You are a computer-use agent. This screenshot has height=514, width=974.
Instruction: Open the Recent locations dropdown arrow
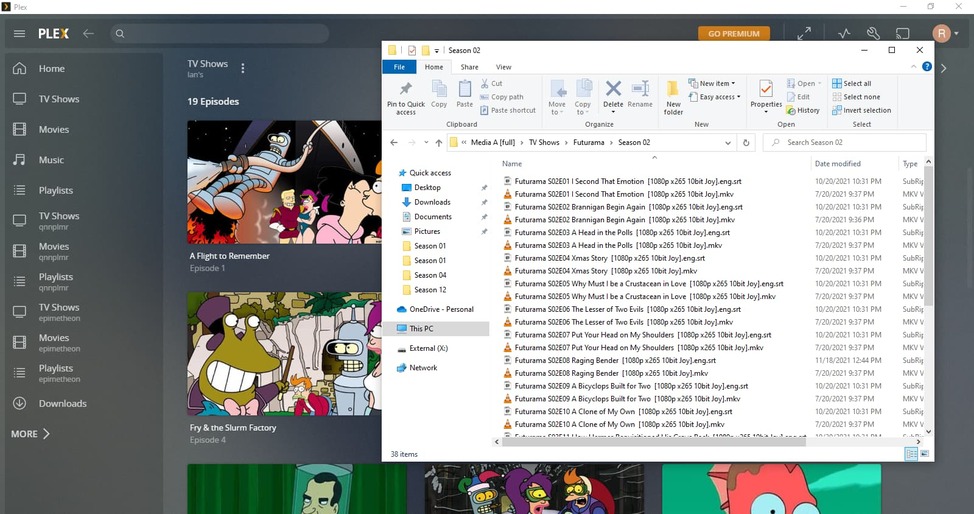click(426, 142)
